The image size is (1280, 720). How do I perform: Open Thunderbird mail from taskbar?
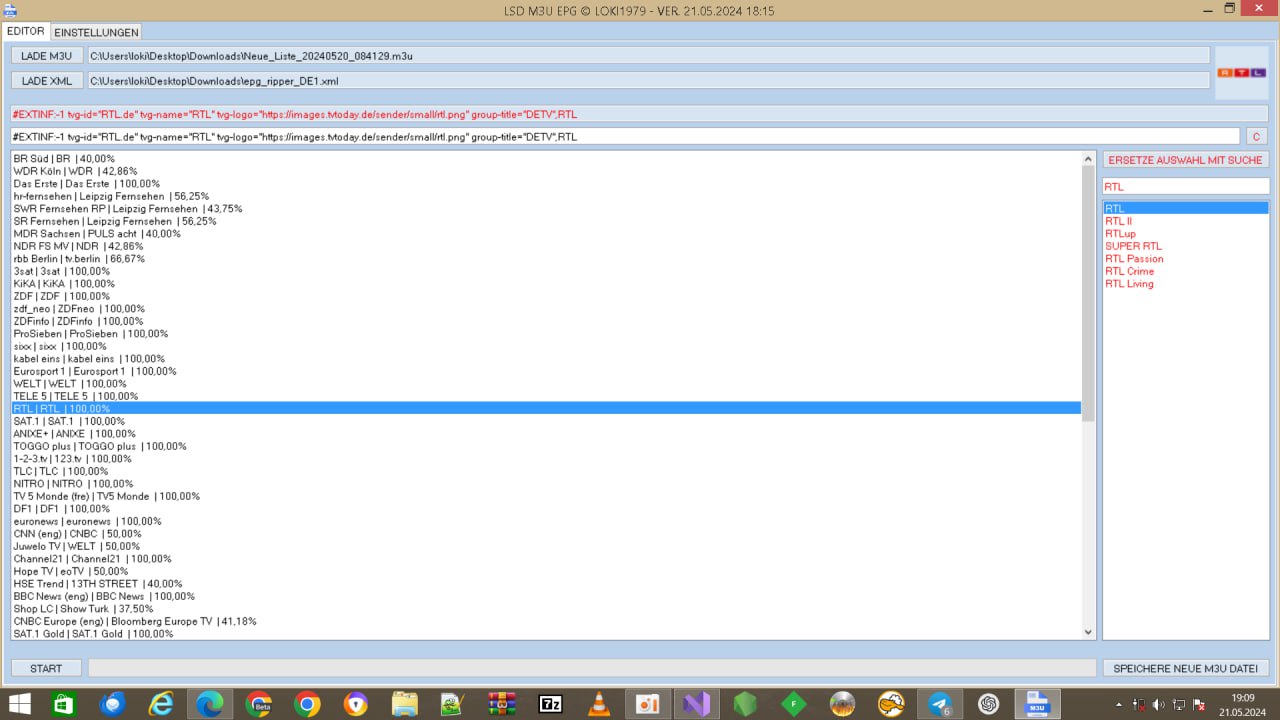pyautogui.click(x=113, y=704)
